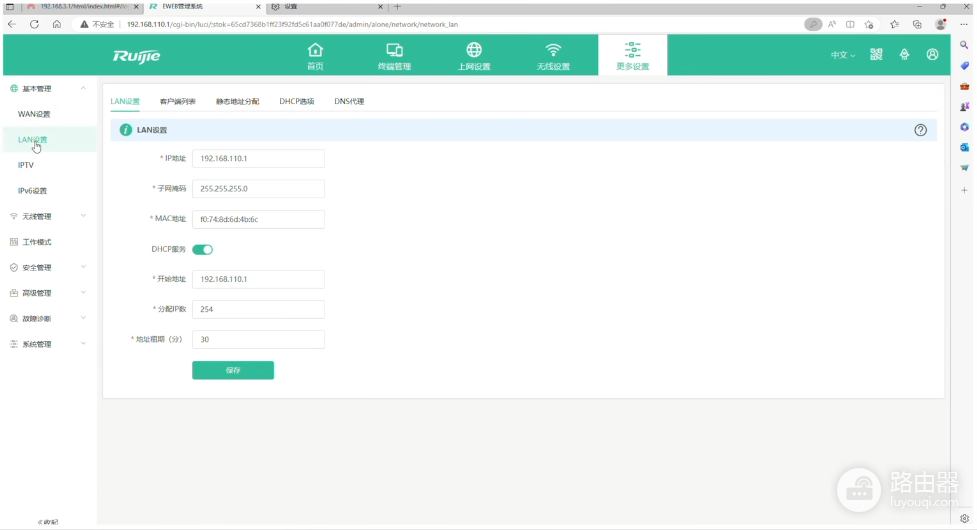Collapse the 基本管理 sidebar section
Image resolution: width=977 pixels, height=530 pixels.
point(48,88)
